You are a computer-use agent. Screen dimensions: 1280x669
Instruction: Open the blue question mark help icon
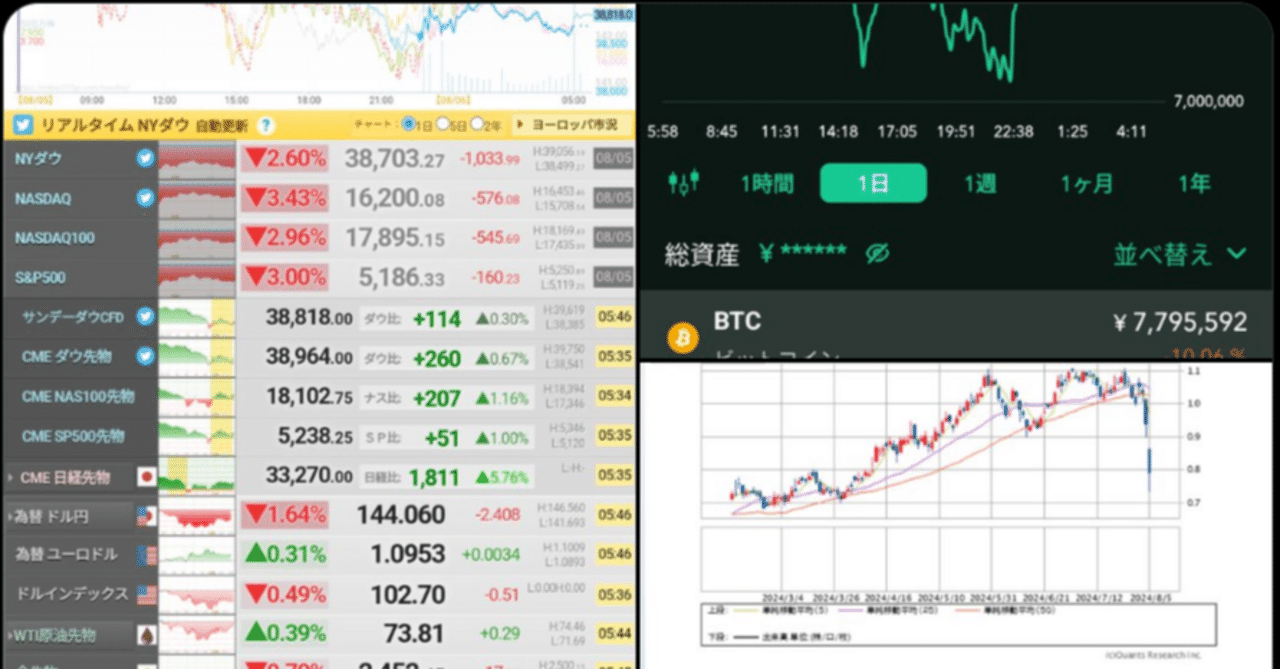pyautogui.click(x=265, y=126)
